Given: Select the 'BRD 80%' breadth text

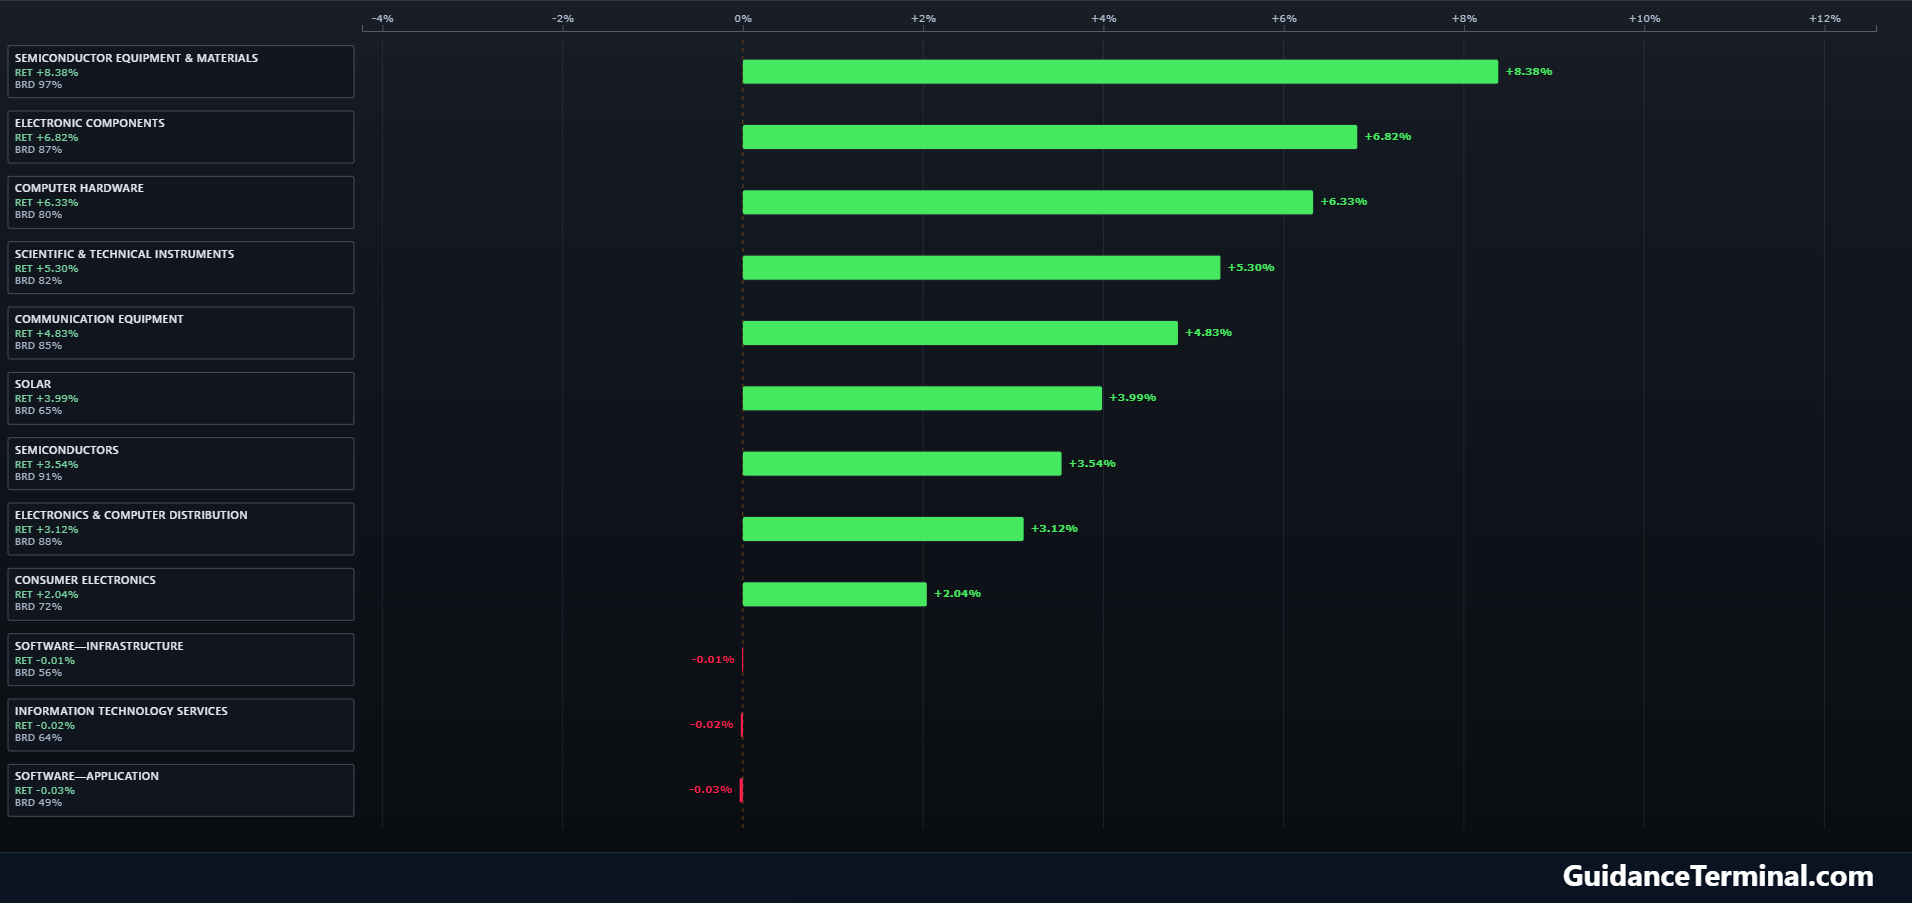Looking at the screenshot, I should click(38, 215).
